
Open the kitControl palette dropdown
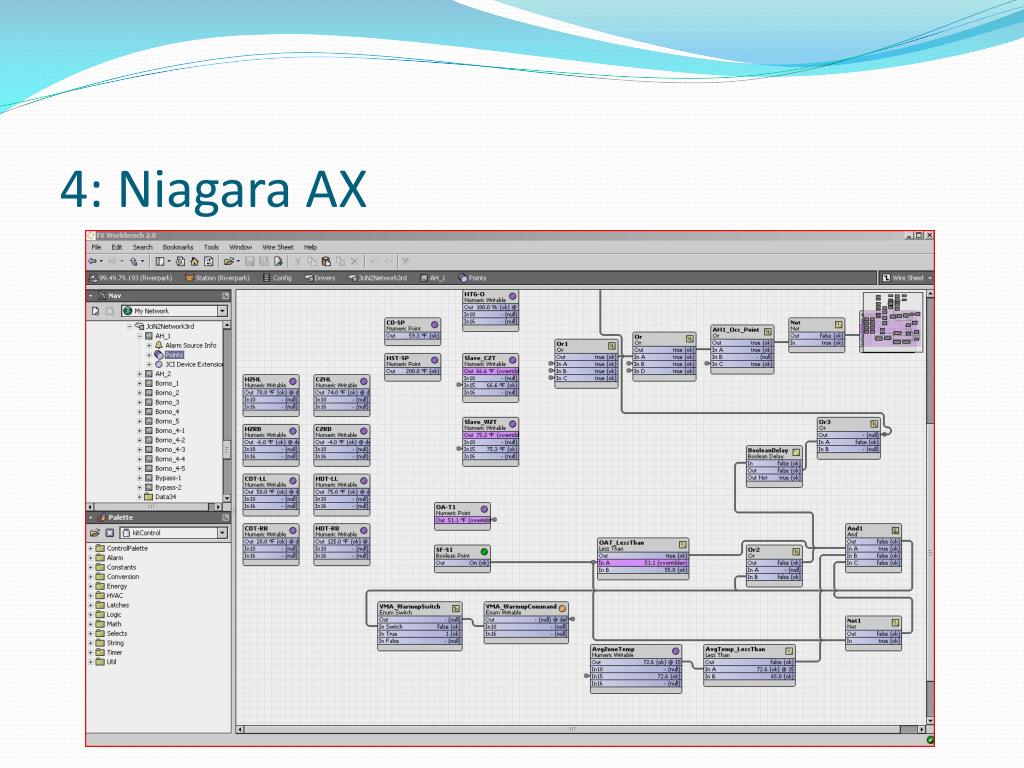[222, 533]
